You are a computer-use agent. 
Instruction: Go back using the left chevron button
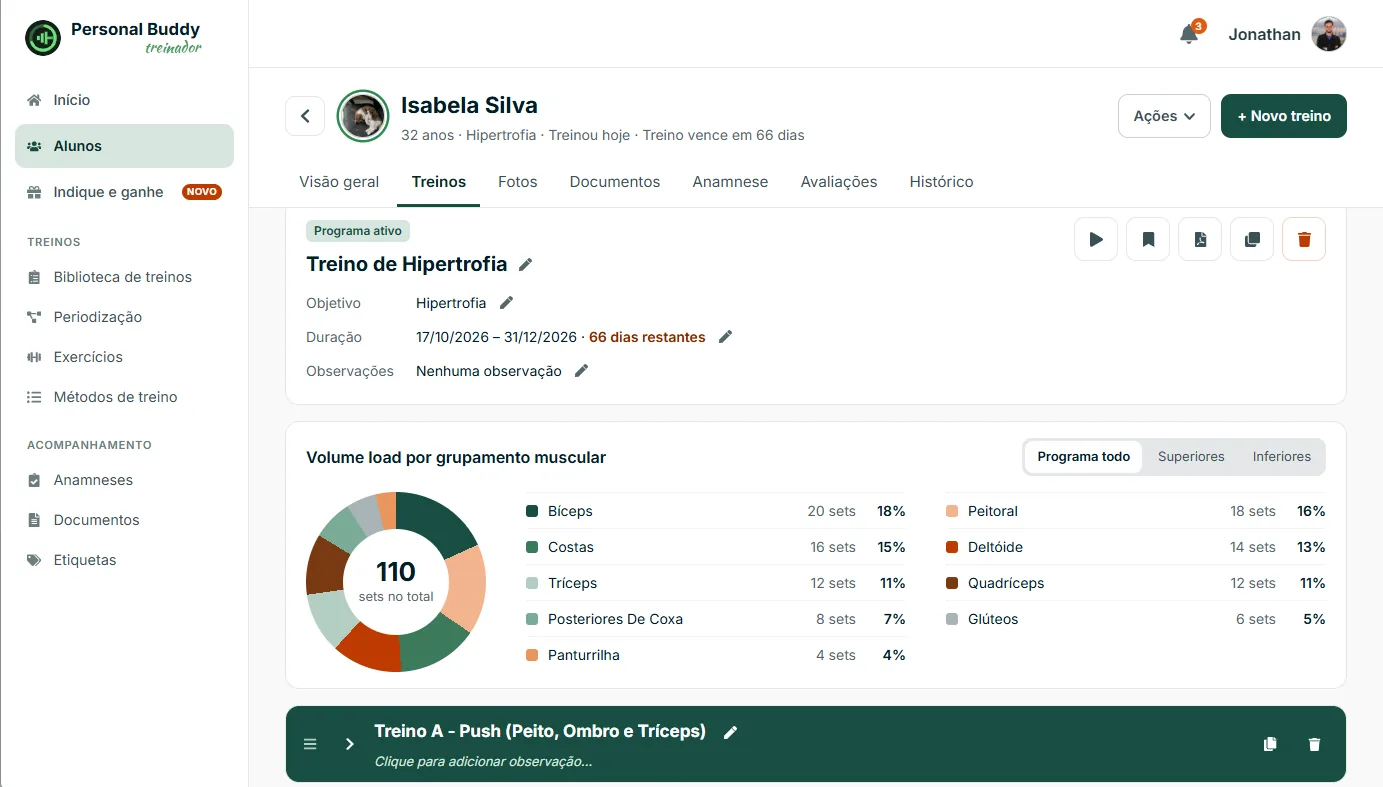pyautogui.click(x=305, y=116)
